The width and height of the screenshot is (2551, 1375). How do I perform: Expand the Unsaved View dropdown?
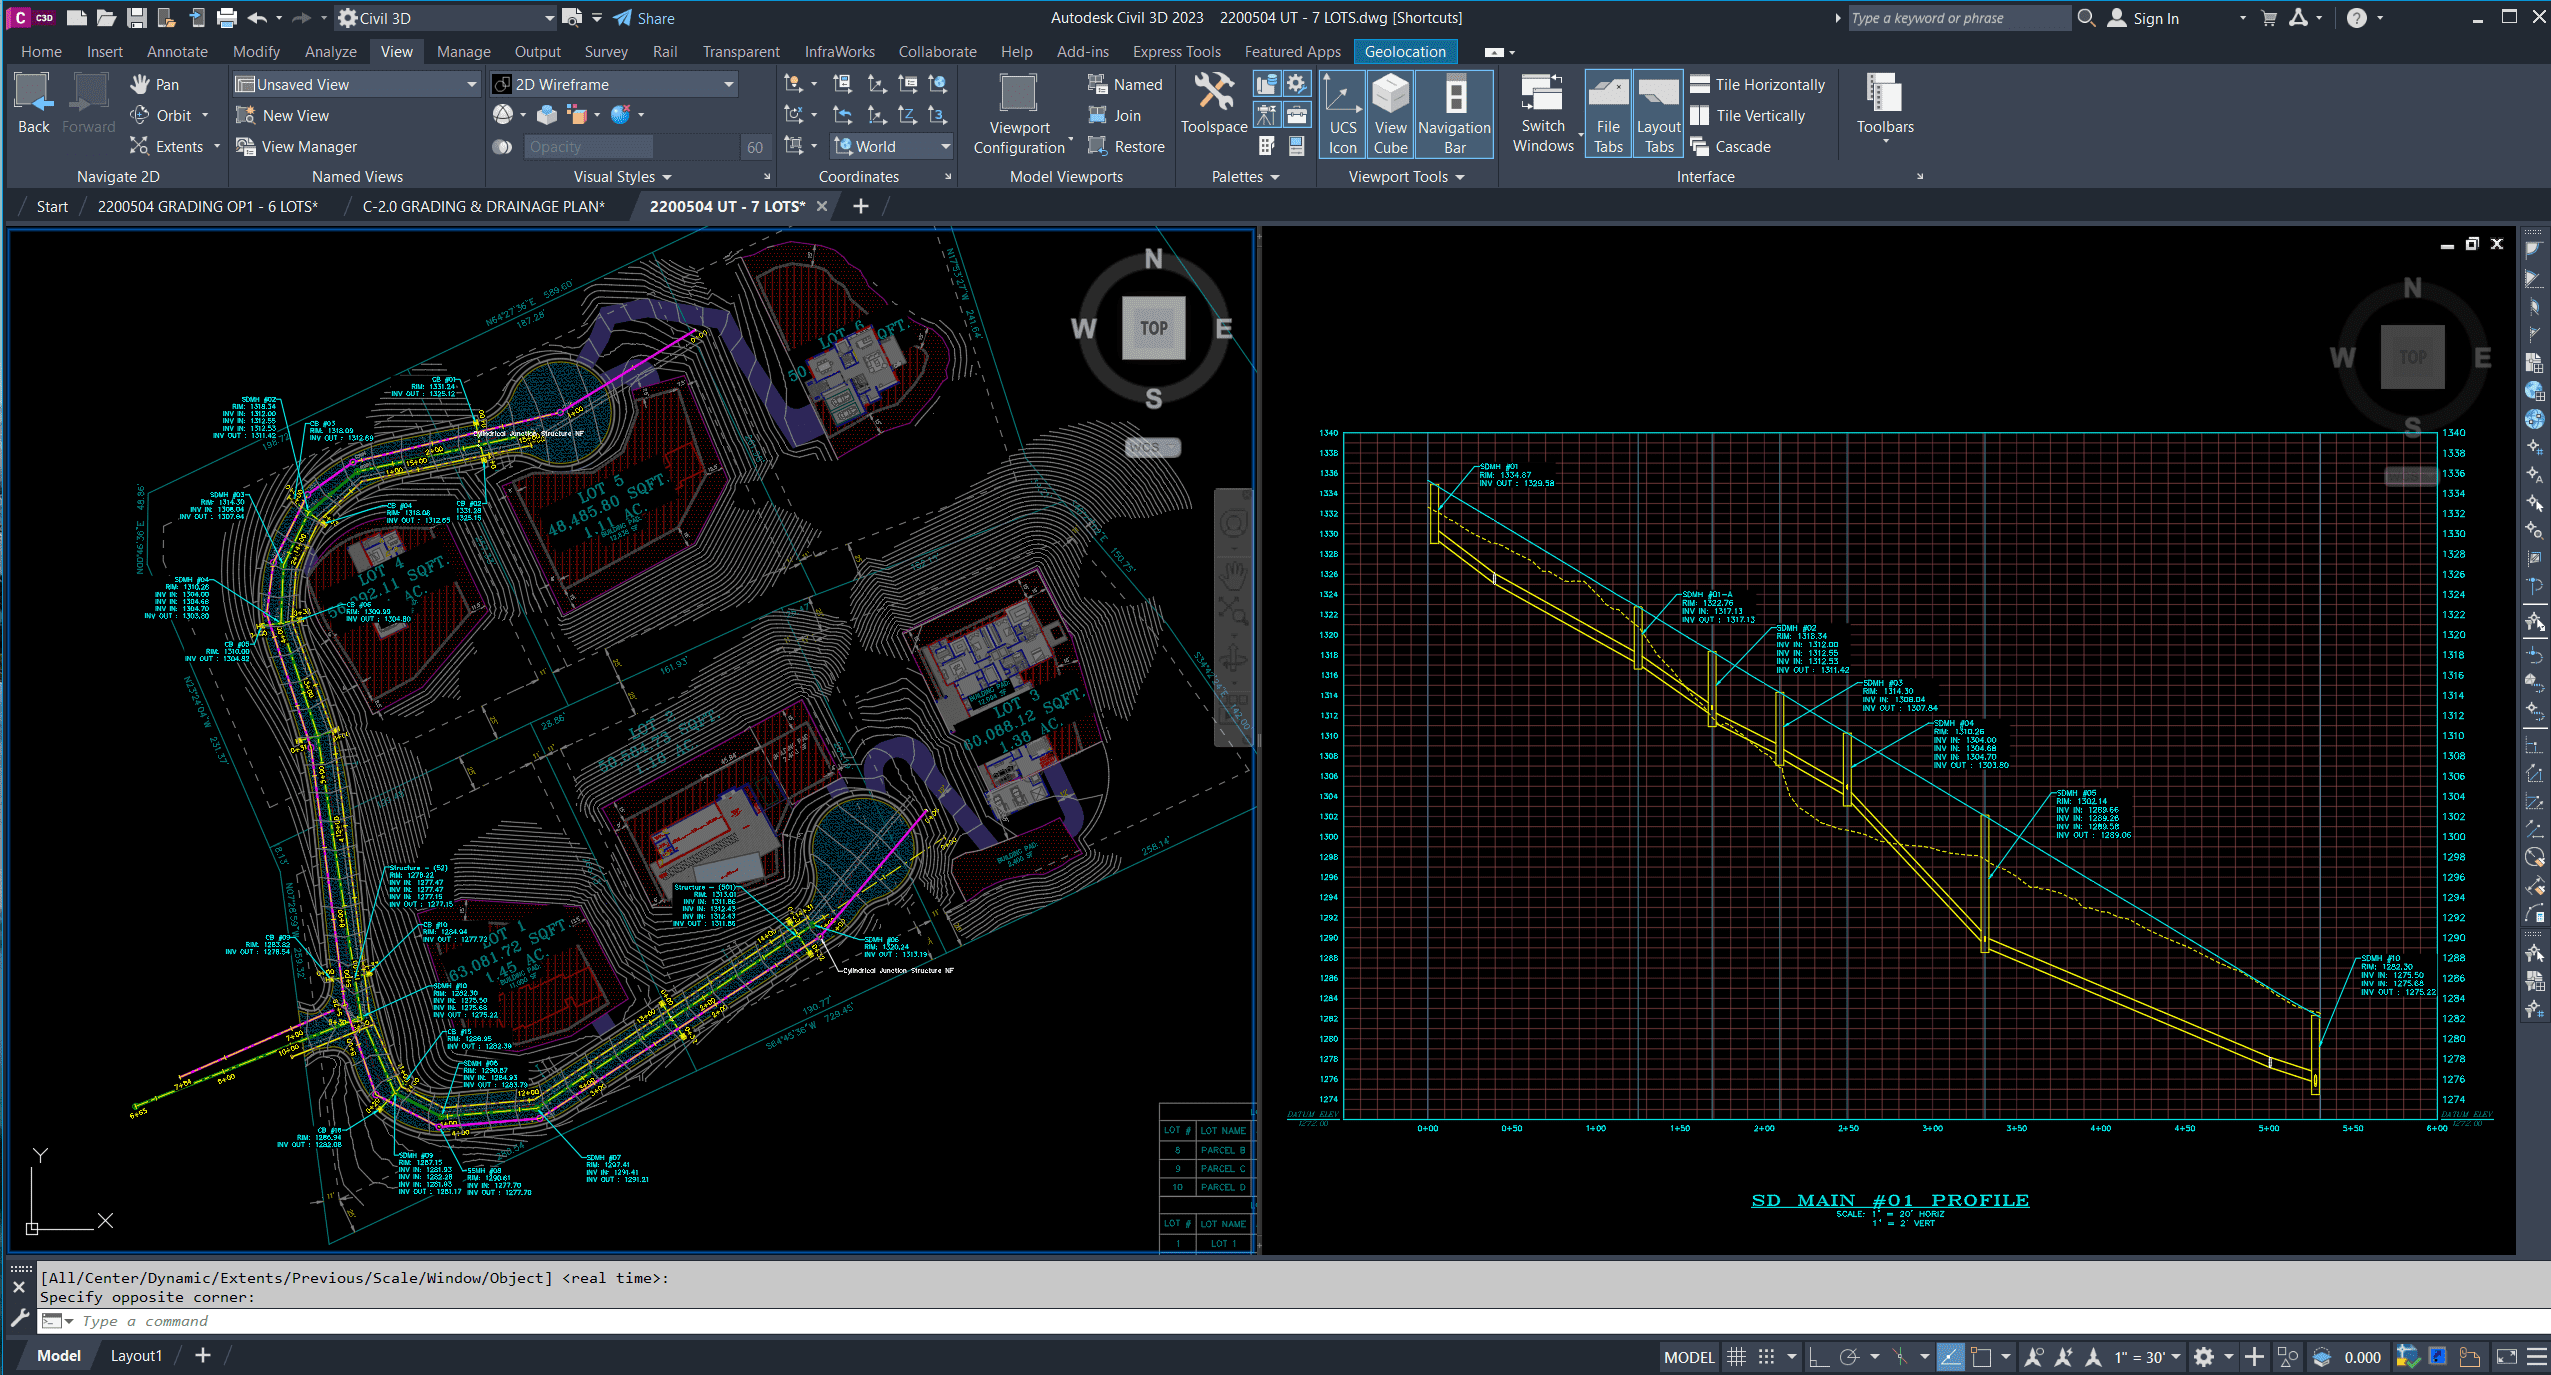pos(471,85)
